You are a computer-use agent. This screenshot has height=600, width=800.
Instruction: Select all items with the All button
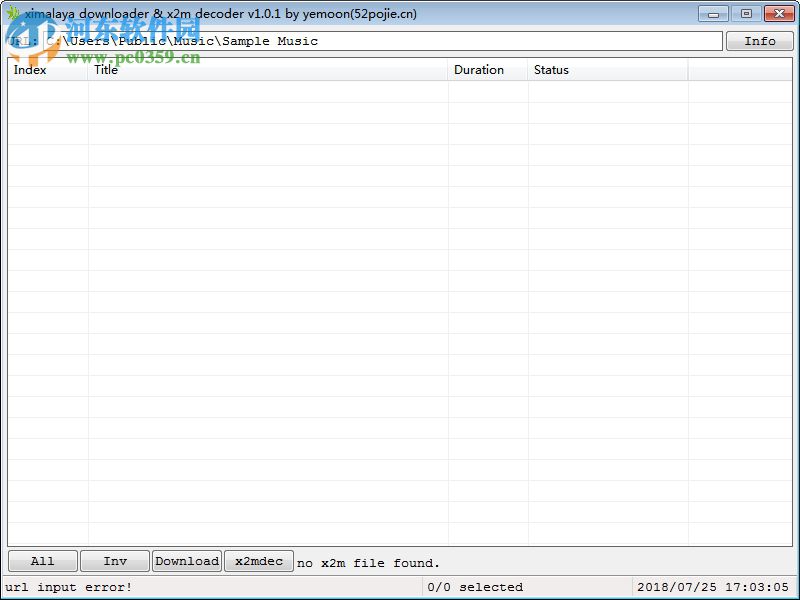click(x=42, y=561)
